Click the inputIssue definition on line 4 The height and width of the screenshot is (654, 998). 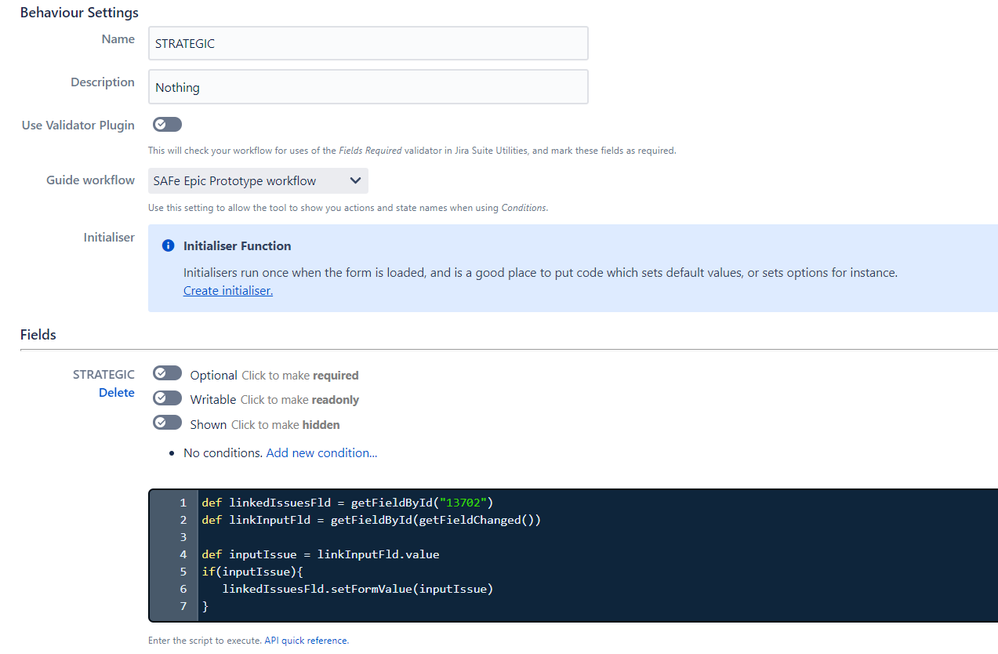[x=320, y=554]
